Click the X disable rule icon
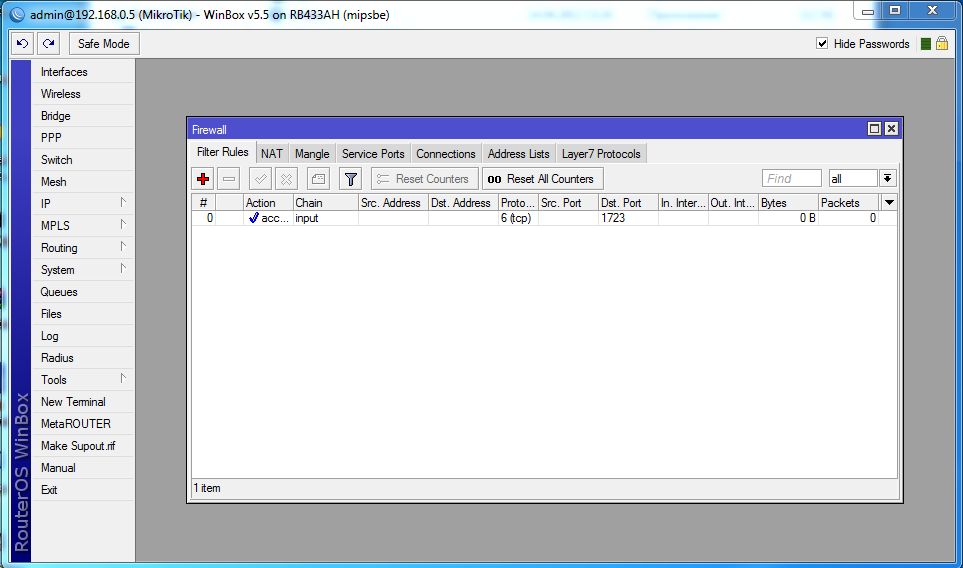 tap(286, 179)
